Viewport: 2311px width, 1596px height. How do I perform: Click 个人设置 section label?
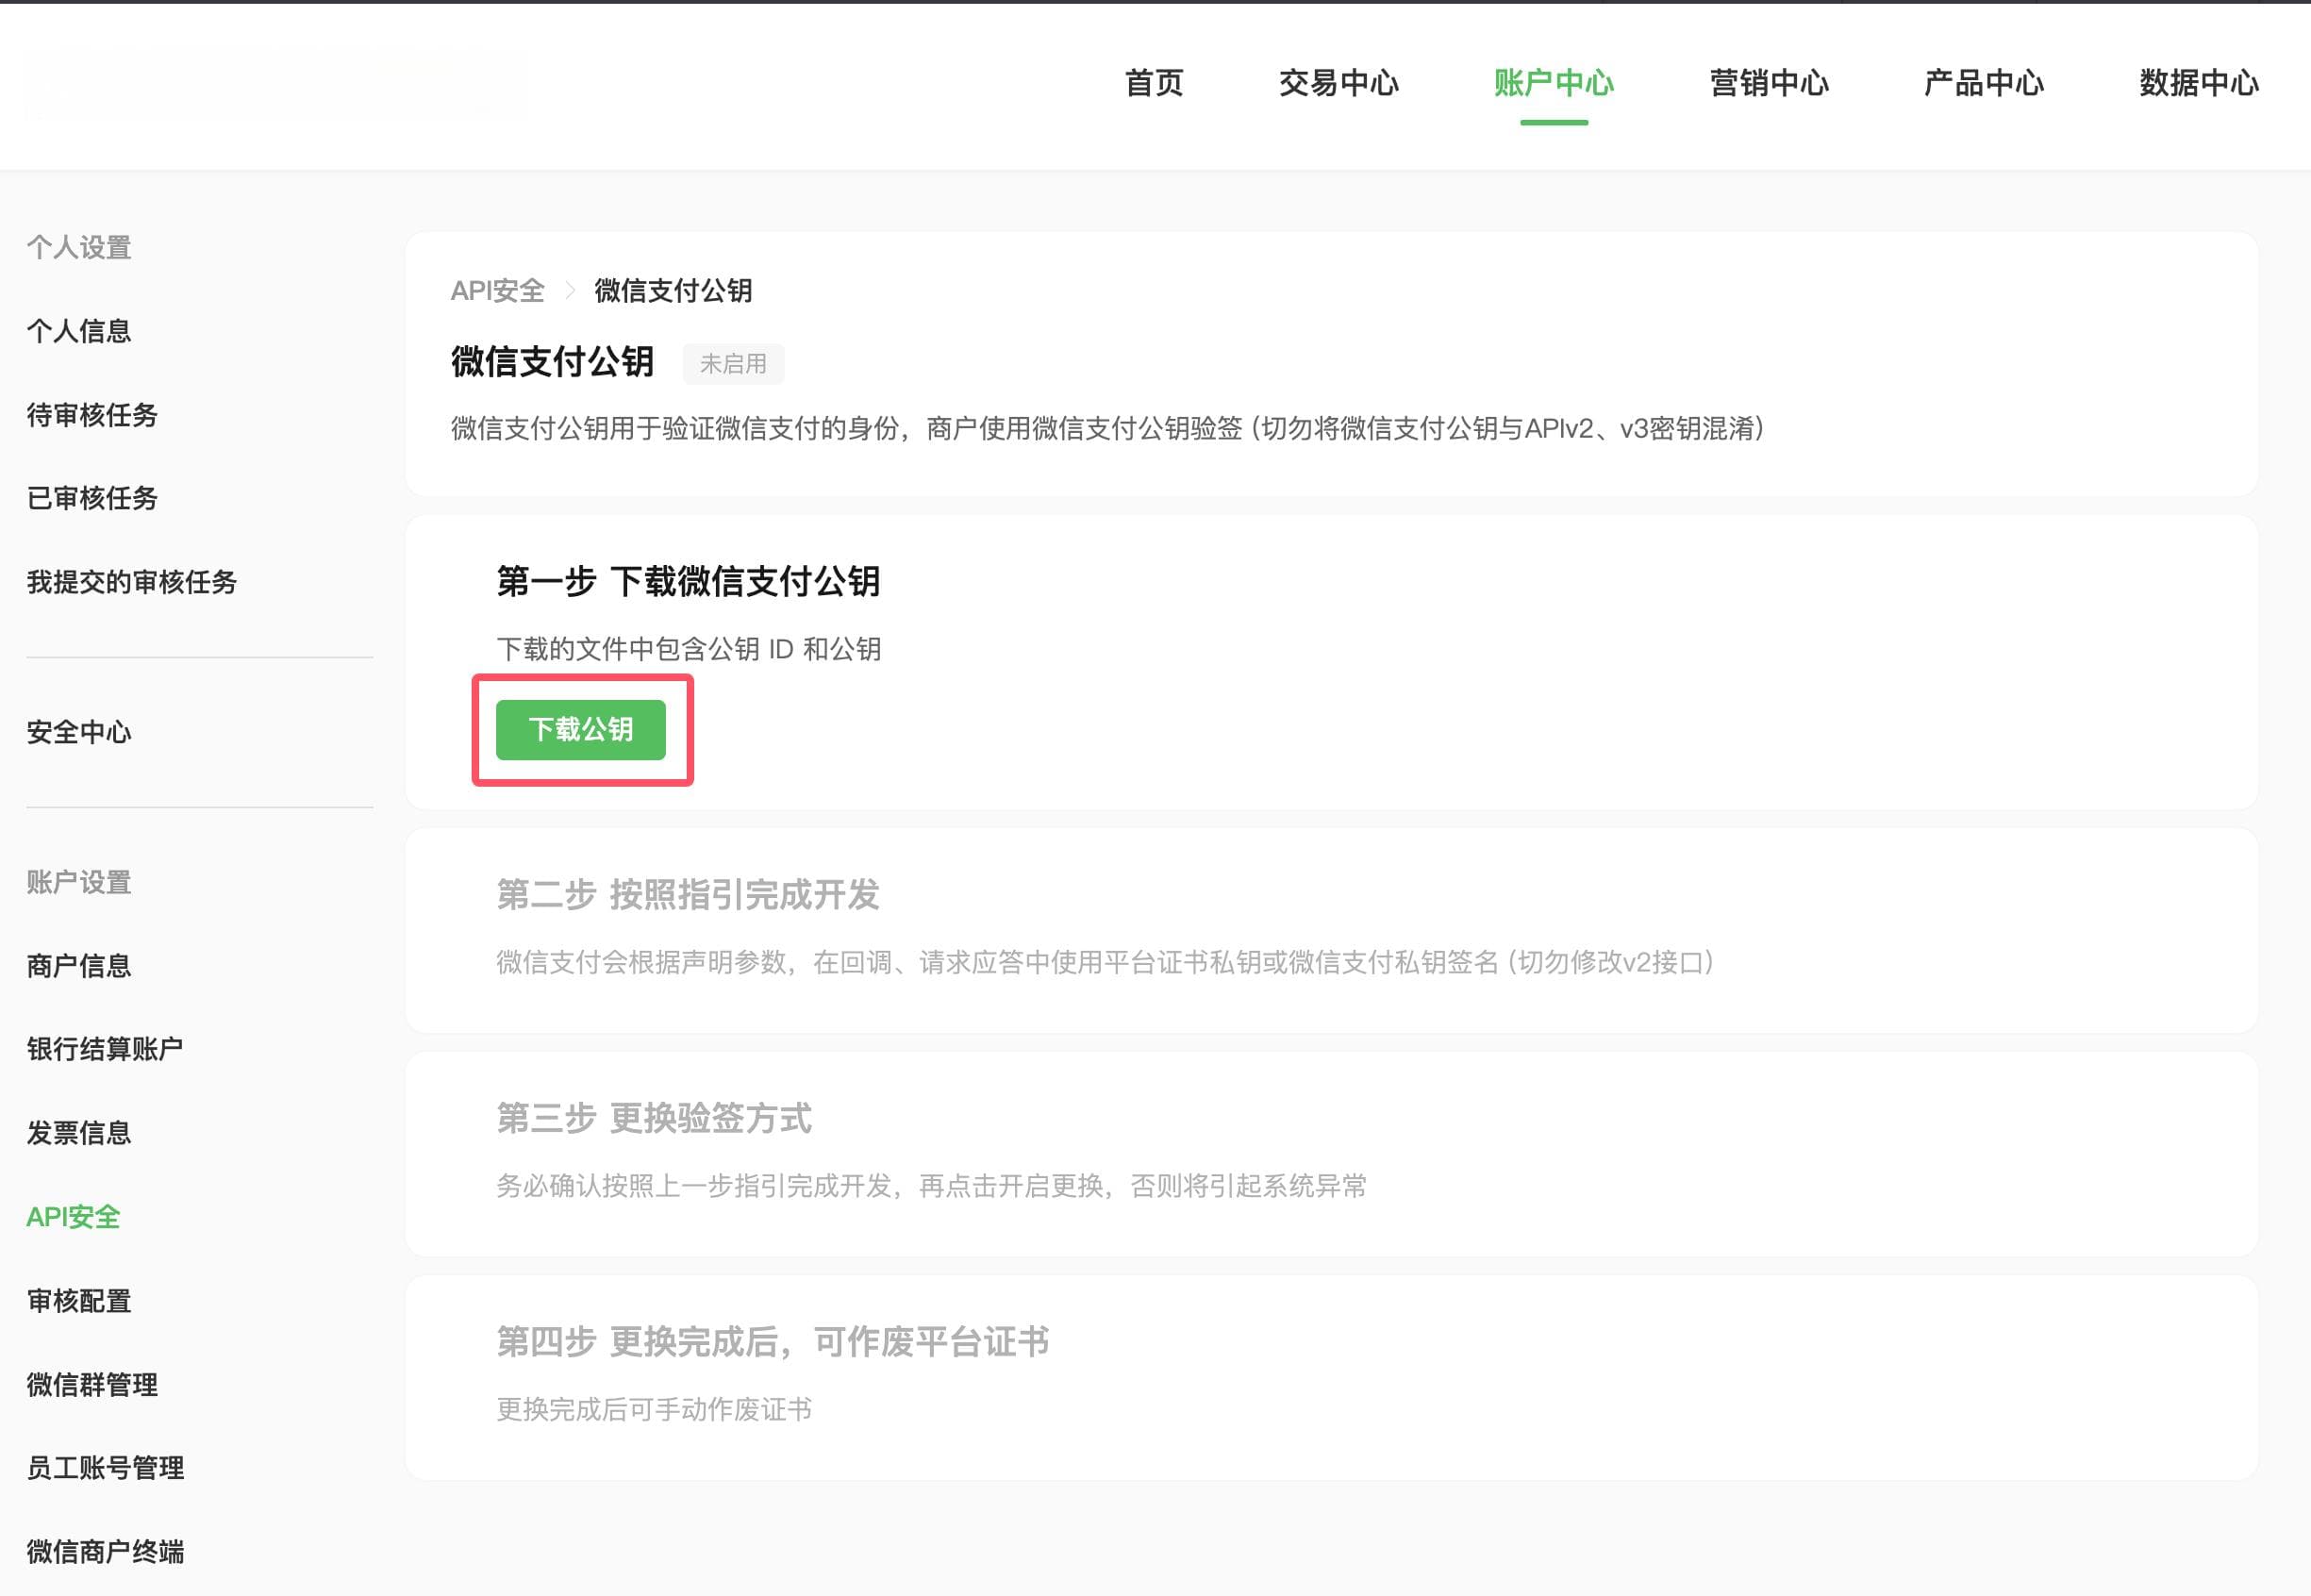click(79, 248)
